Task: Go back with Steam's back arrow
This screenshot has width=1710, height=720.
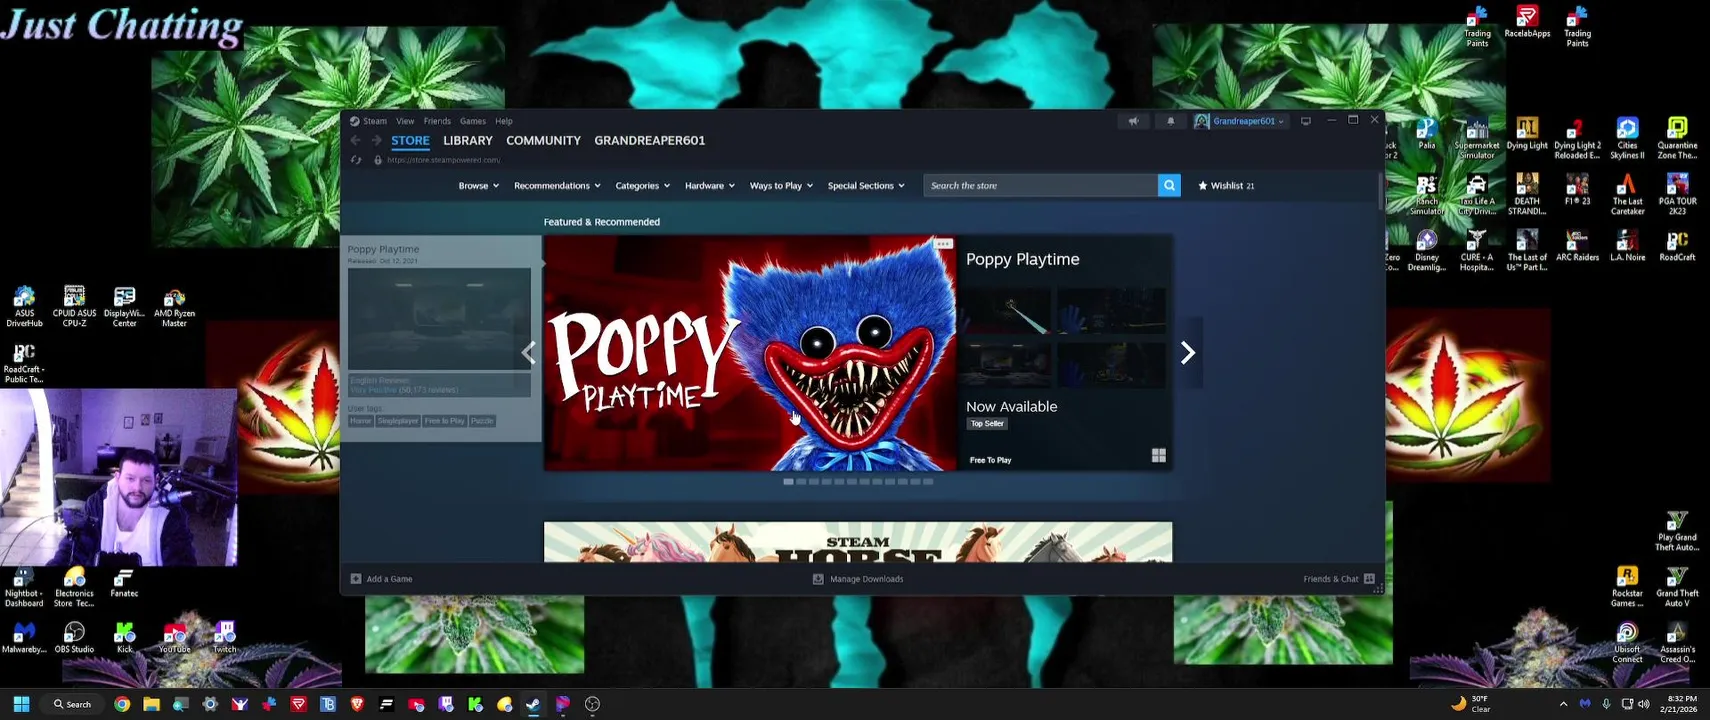Action: (355, 141)
